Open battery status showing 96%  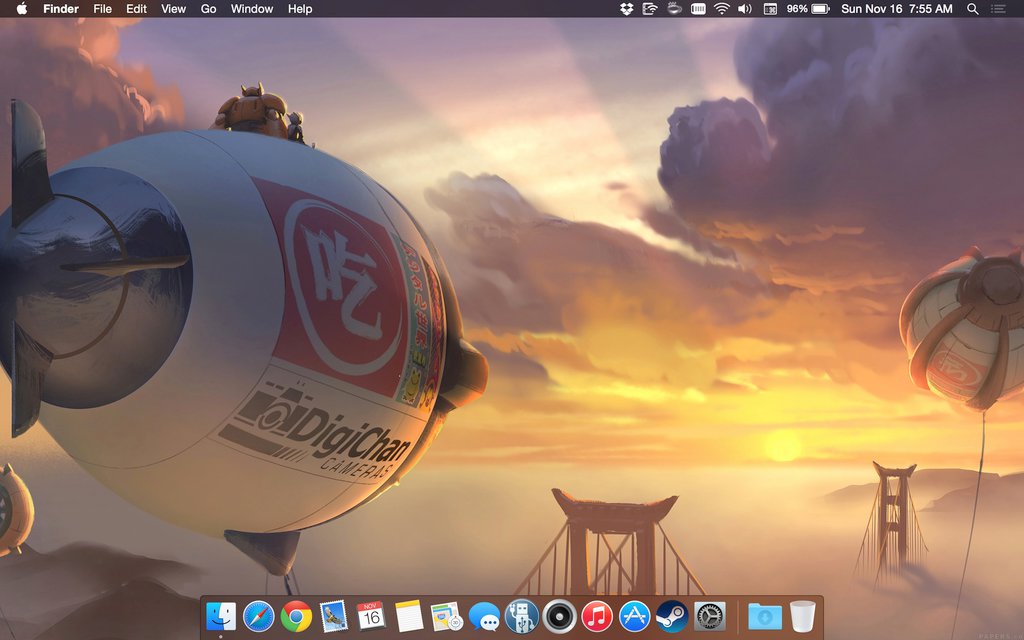808,8
